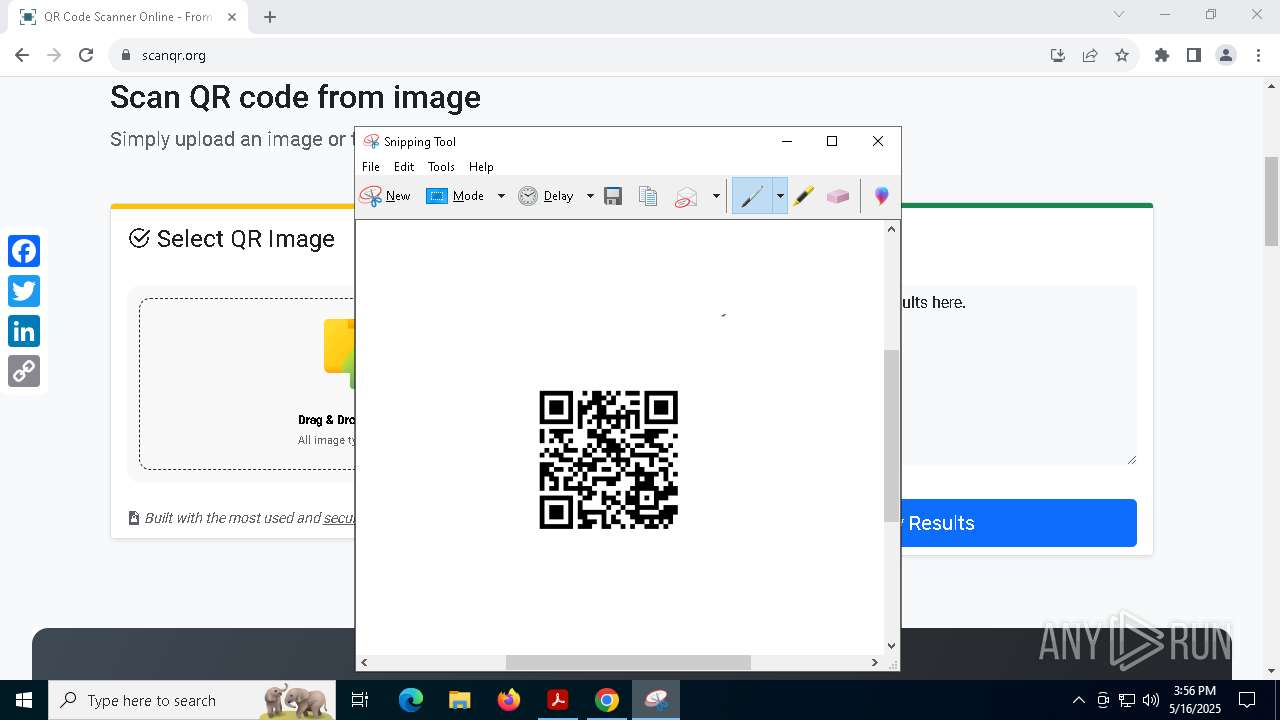Open the notification center icon
Viewport: 1280px width, 720px height.
point(1247,700)
